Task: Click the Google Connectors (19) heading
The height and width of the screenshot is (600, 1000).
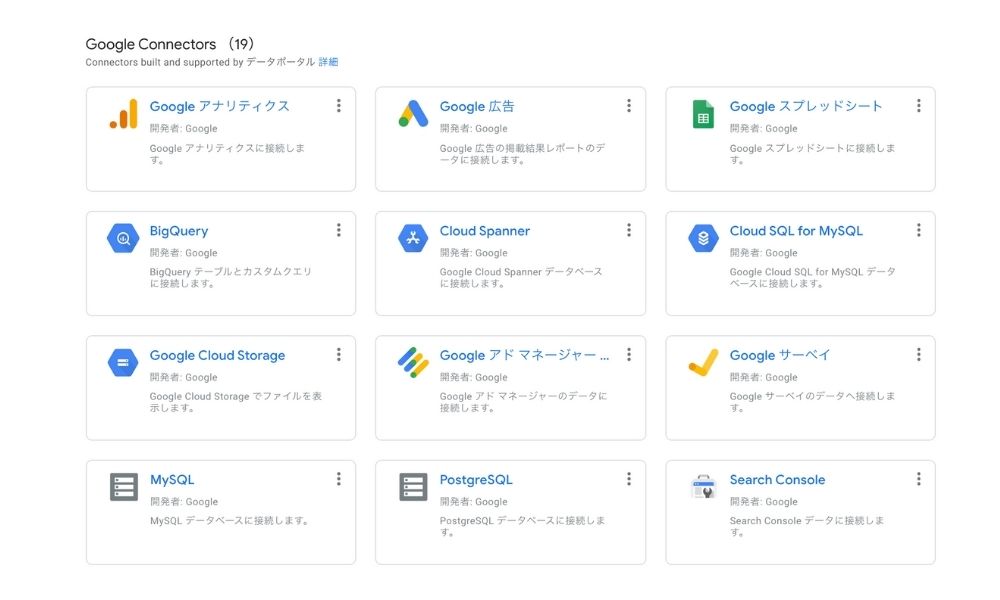Action: (x=170, y=44)
